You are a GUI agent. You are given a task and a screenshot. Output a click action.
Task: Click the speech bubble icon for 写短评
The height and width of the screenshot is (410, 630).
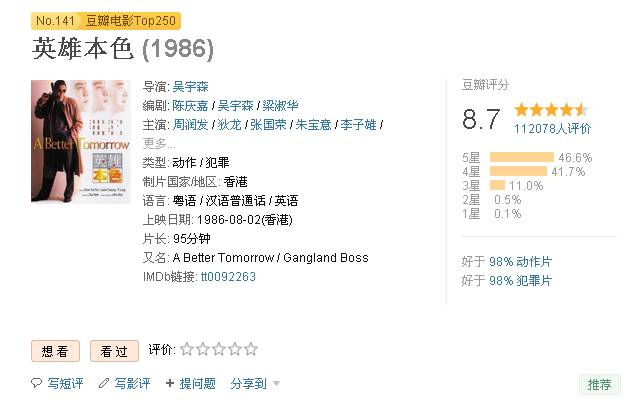pyautogui.click(x=36, y=383)
